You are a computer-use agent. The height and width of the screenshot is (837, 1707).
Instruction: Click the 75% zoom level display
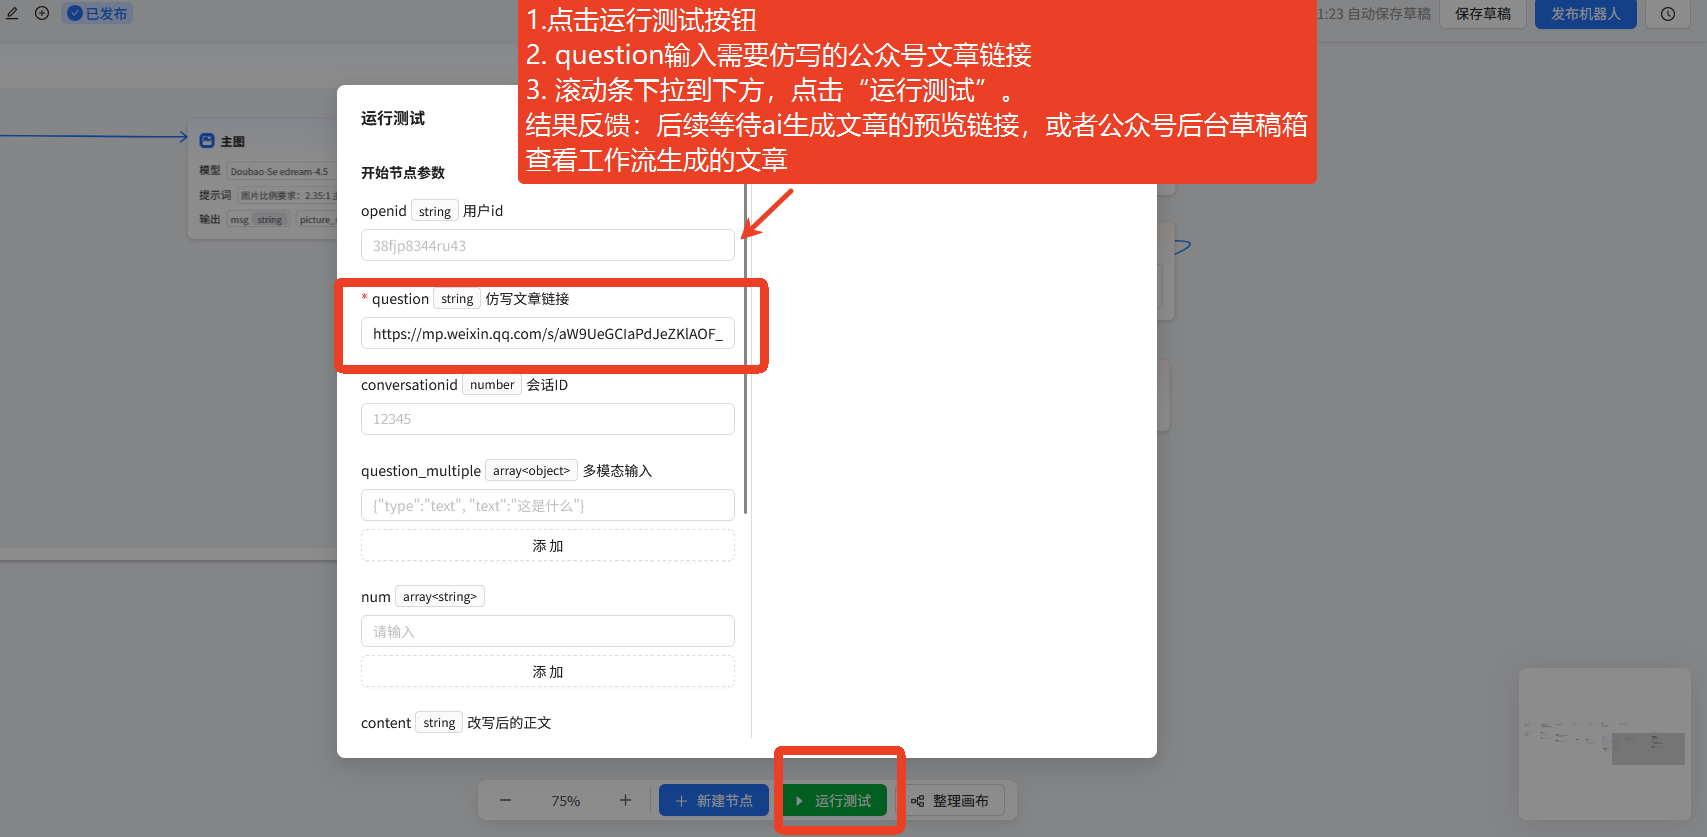[x=565, y=801]
